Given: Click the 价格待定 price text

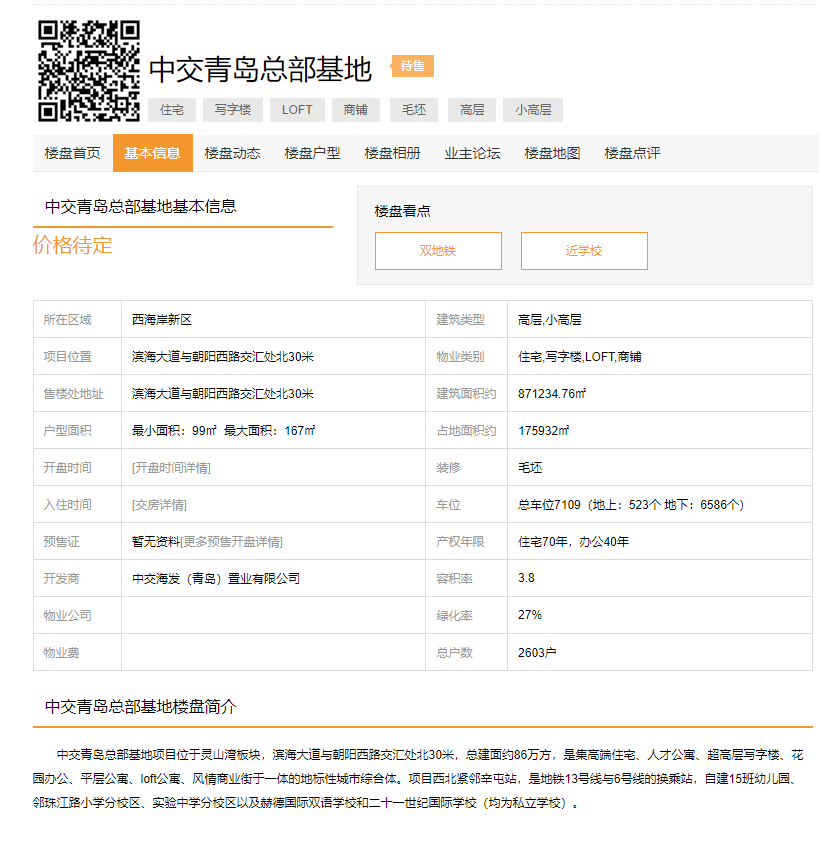Looking at the screenshot, I should [x=73, y=245].
